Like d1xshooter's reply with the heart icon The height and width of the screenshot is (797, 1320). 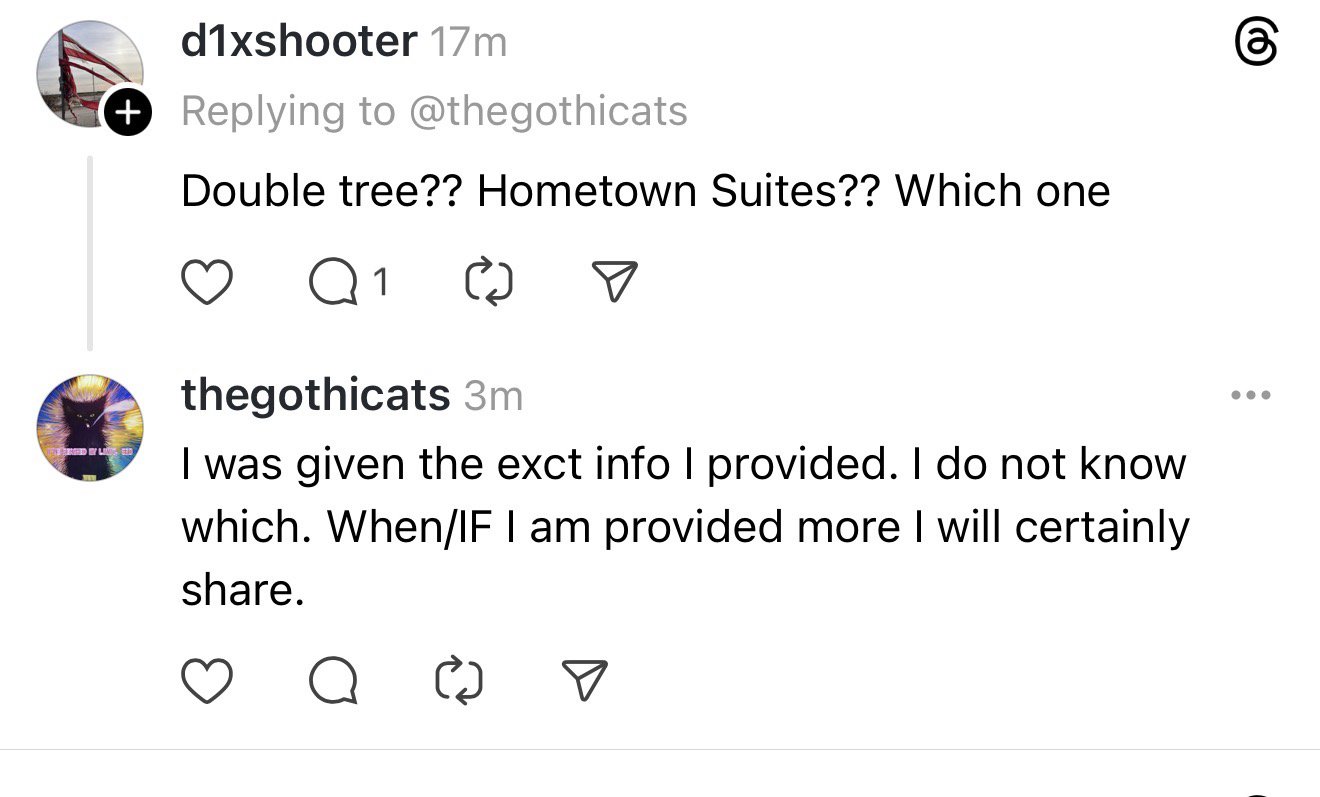click(207, 283)
